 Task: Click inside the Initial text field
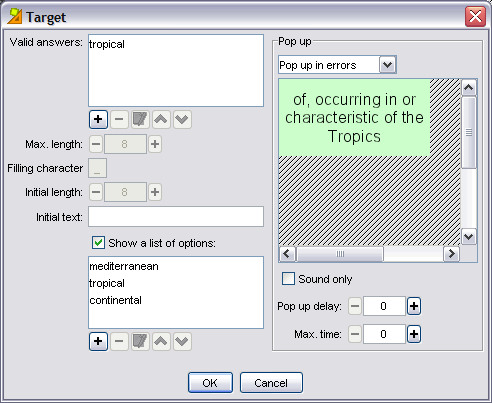[x=176, y=217]
